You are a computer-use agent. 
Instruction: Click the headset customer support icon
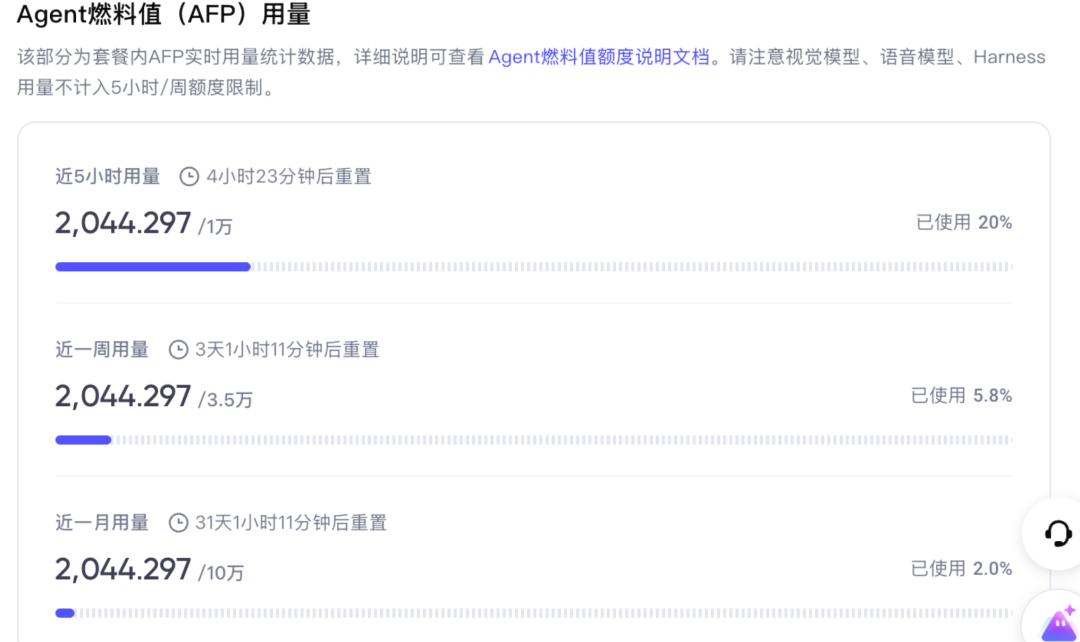pos(1057,534)
